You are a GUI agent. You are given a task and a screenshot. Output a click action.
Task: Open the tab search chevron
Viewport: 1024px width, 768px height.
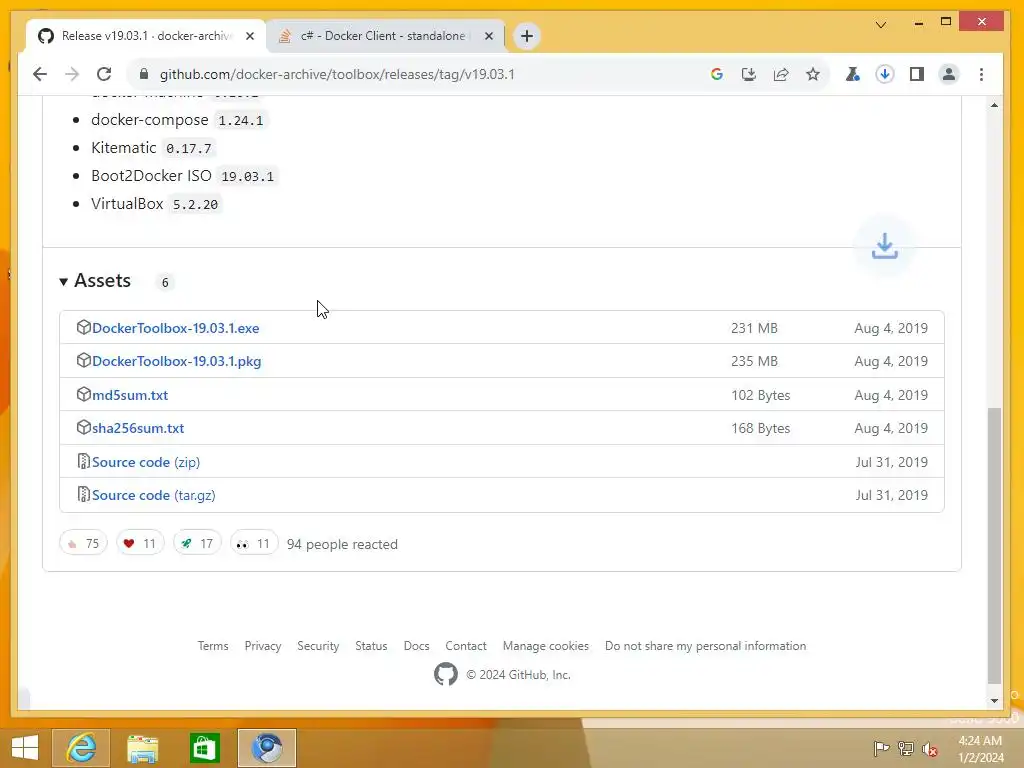click(x=880, y=25)
